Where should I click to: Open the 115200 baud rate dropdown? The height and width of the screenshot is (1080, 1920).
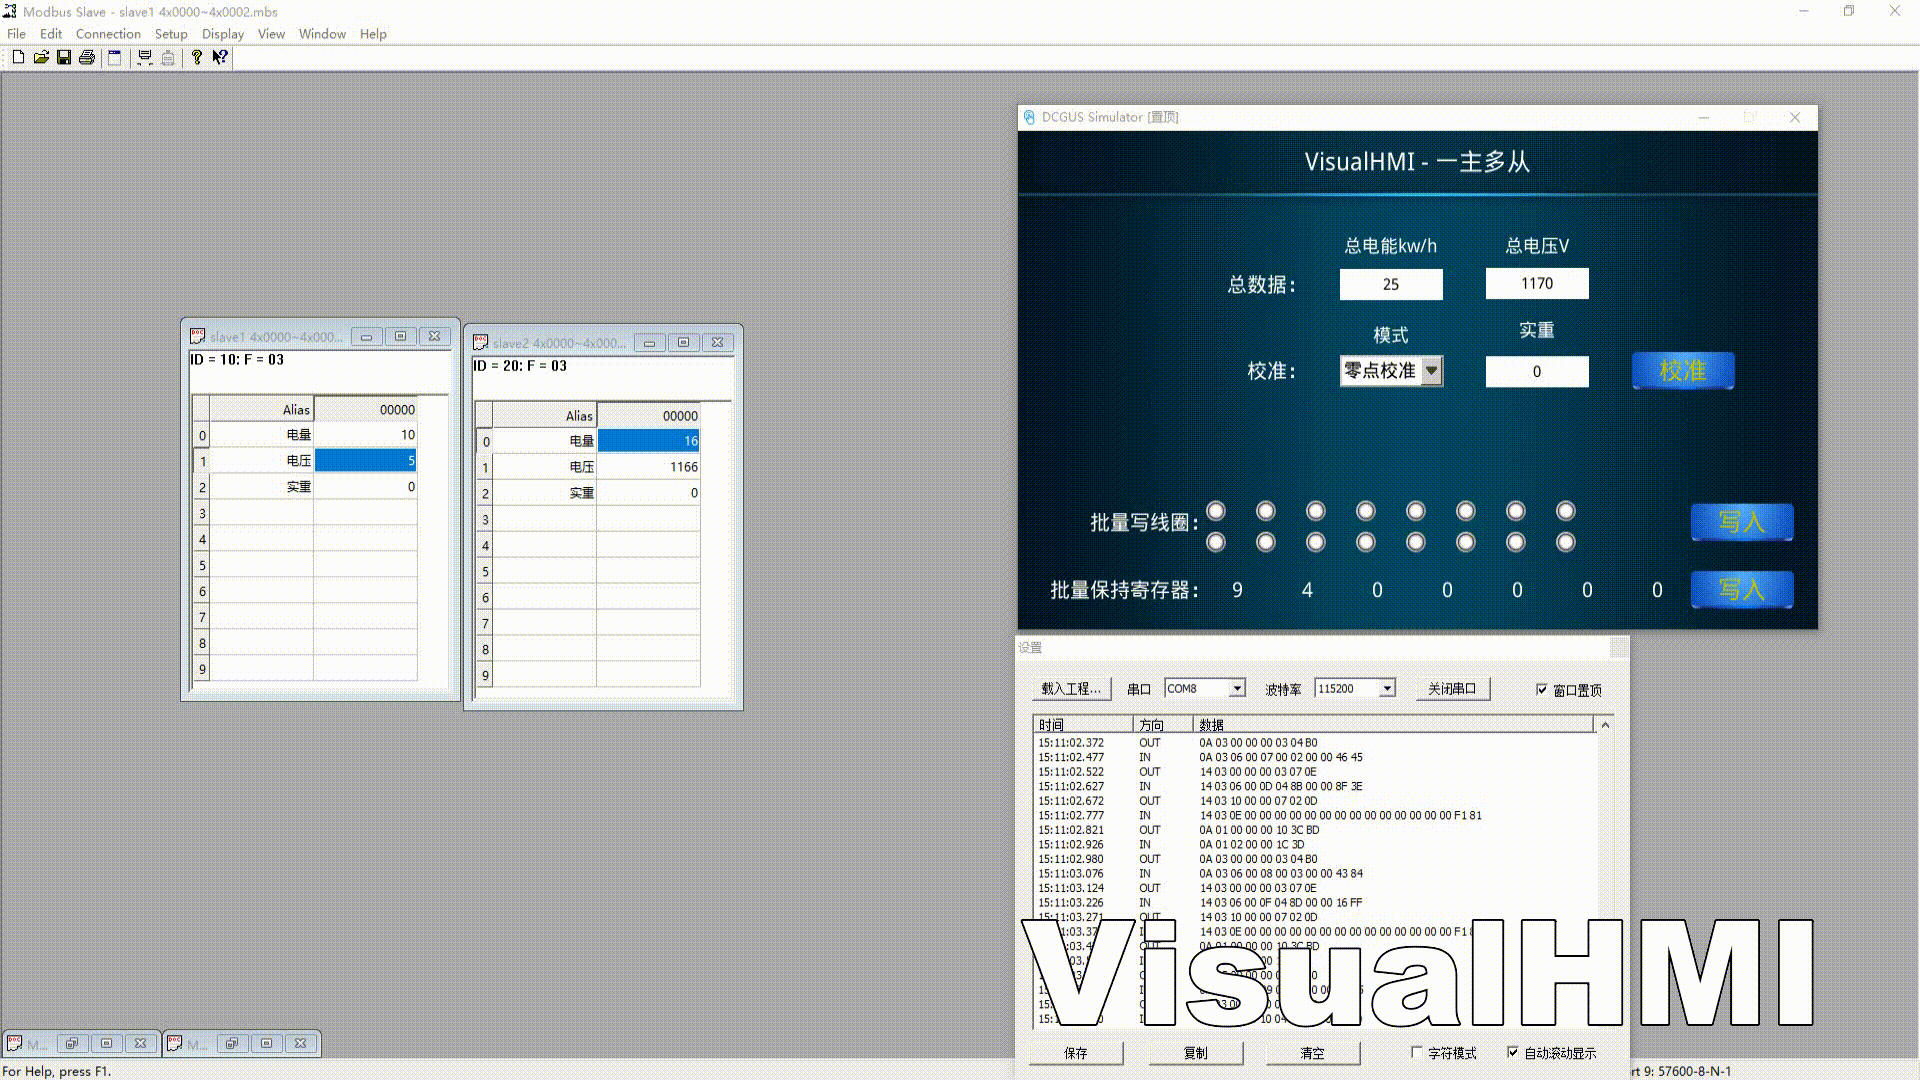coord(1387,688)
